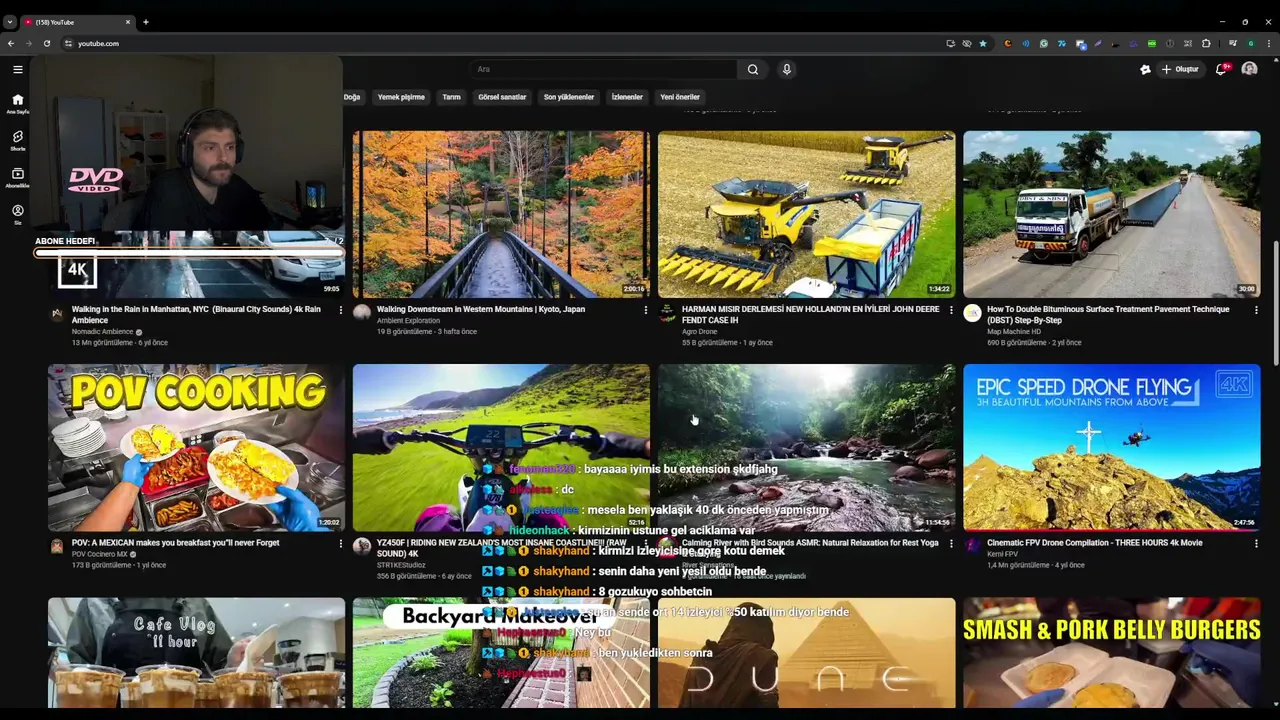This screenshot has width=1280, height=720.
Task: Click the search magnifier button
Action: (x=753, y=69)
